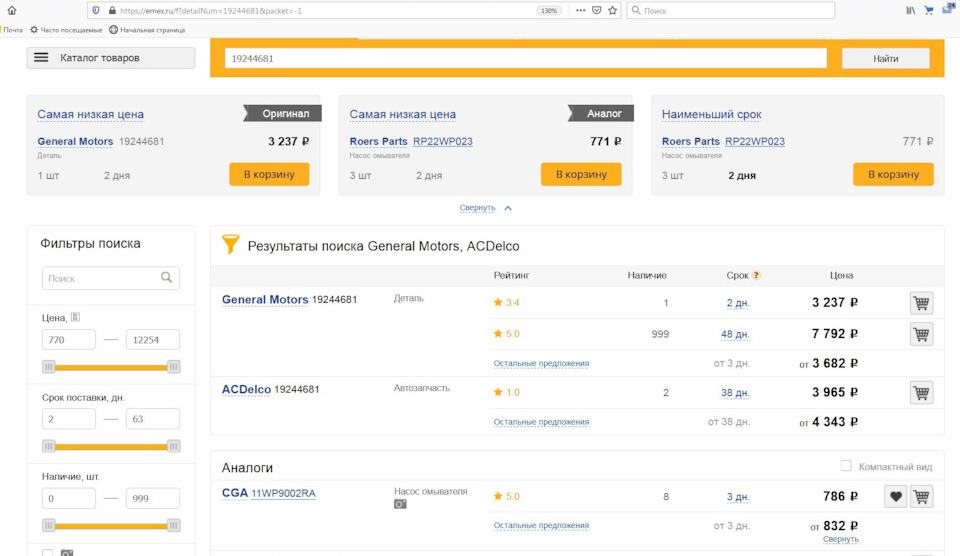Add ACDelco 3 965 ₽ offer to cart
The image size is (960, 556).
click(921, 393)
